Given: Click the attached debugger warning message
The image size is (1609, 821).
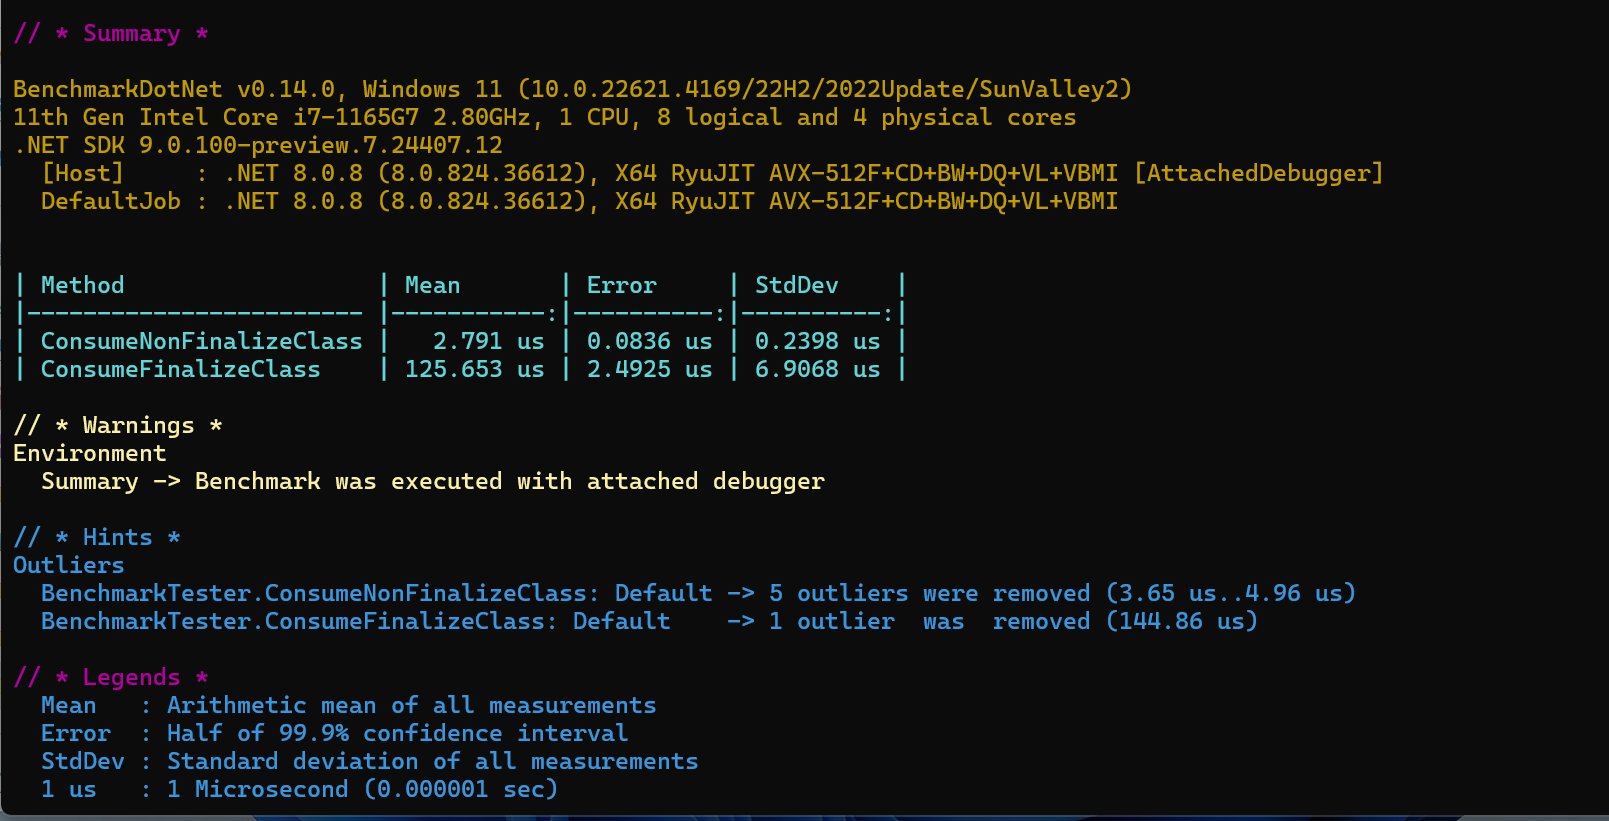Looking at the screenshot, I should coord(433,482).
